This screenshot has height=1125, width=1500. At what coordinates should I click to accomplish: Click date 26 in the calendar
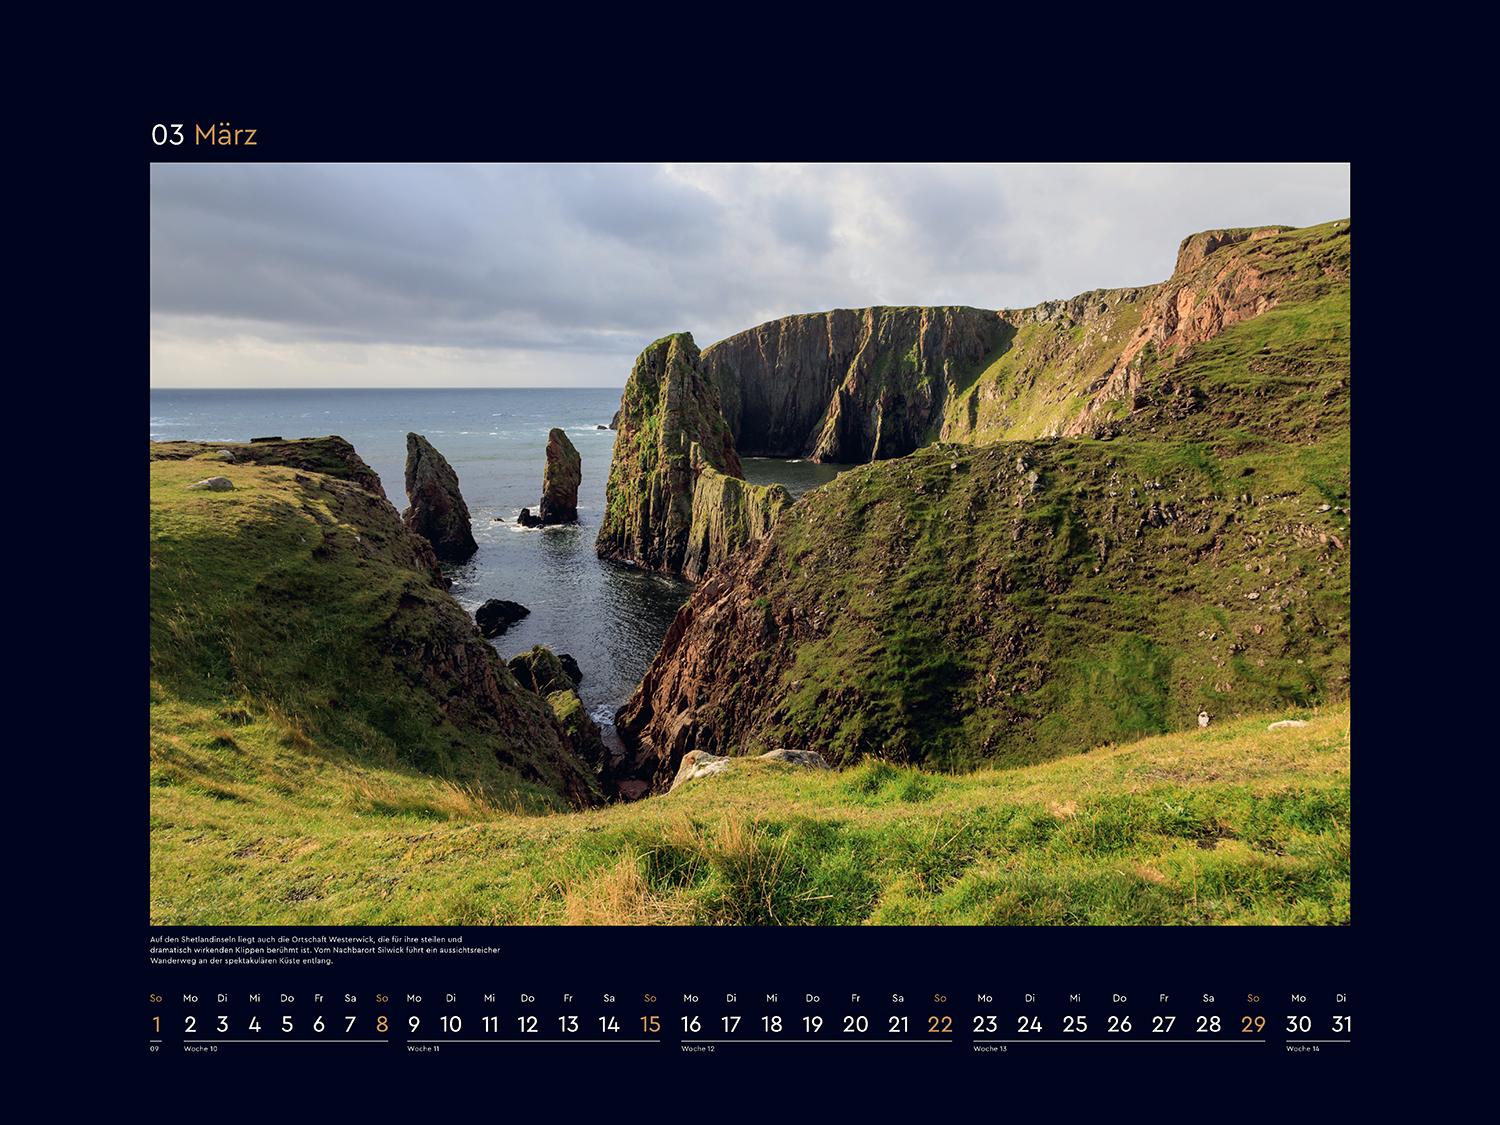pyautogui.click(x=1119, y=1024)
